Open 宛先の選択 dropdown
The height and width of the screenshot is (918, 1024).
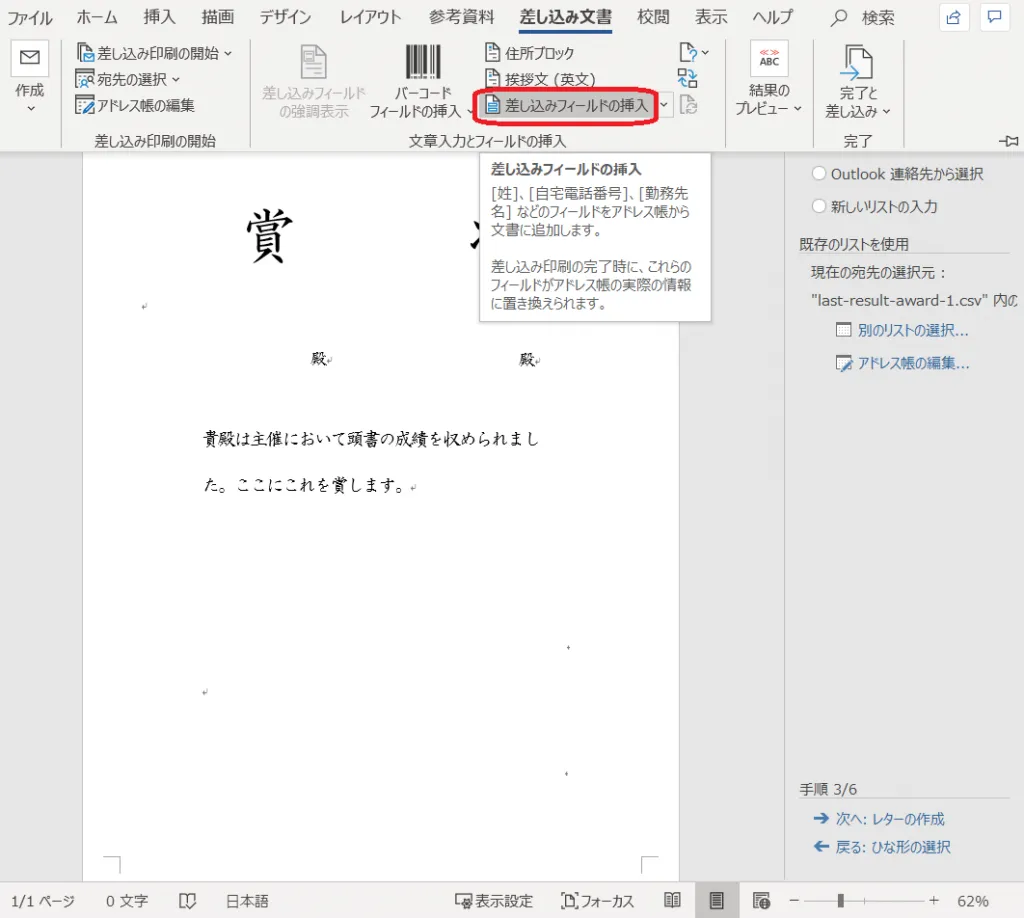pos(129,79)
